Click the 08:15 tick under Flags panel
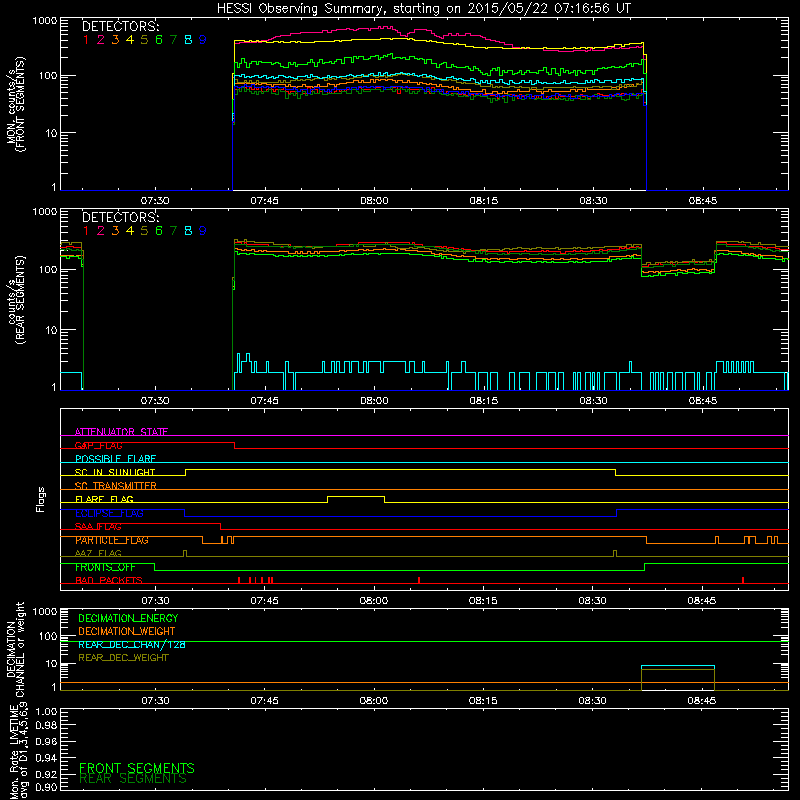This screenshot has height=800, width=800. [x=483, y=601]
